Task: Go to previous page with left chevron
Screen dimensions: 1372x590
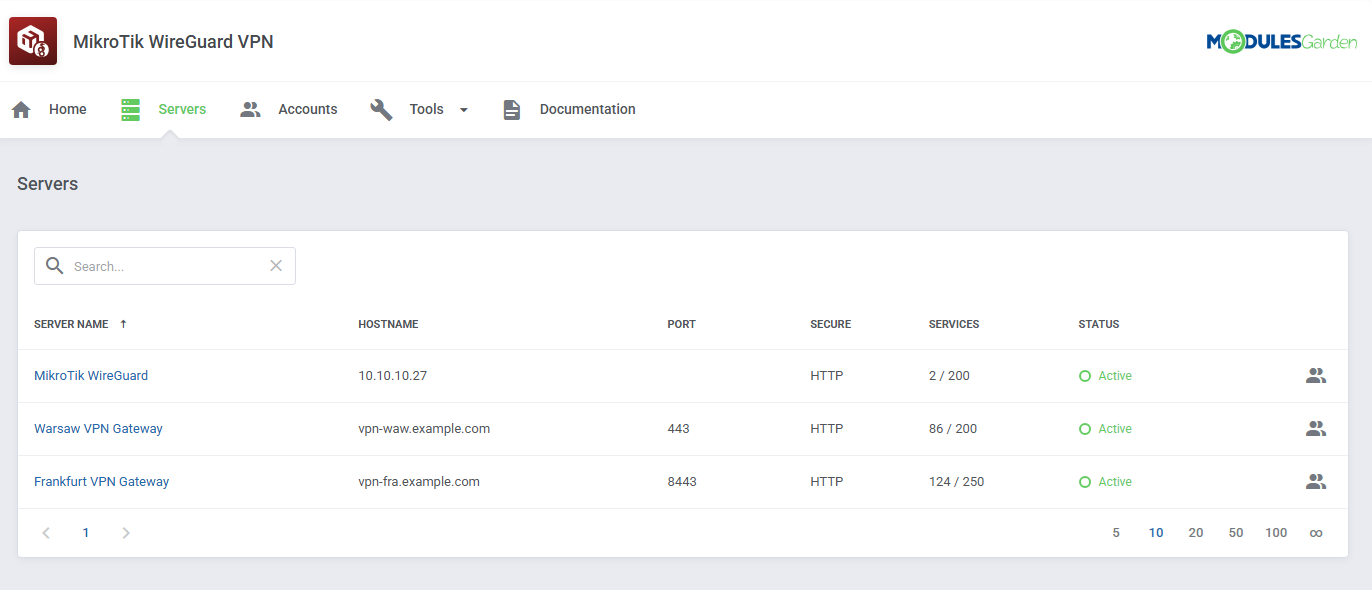Action: (x=46, y=533)
